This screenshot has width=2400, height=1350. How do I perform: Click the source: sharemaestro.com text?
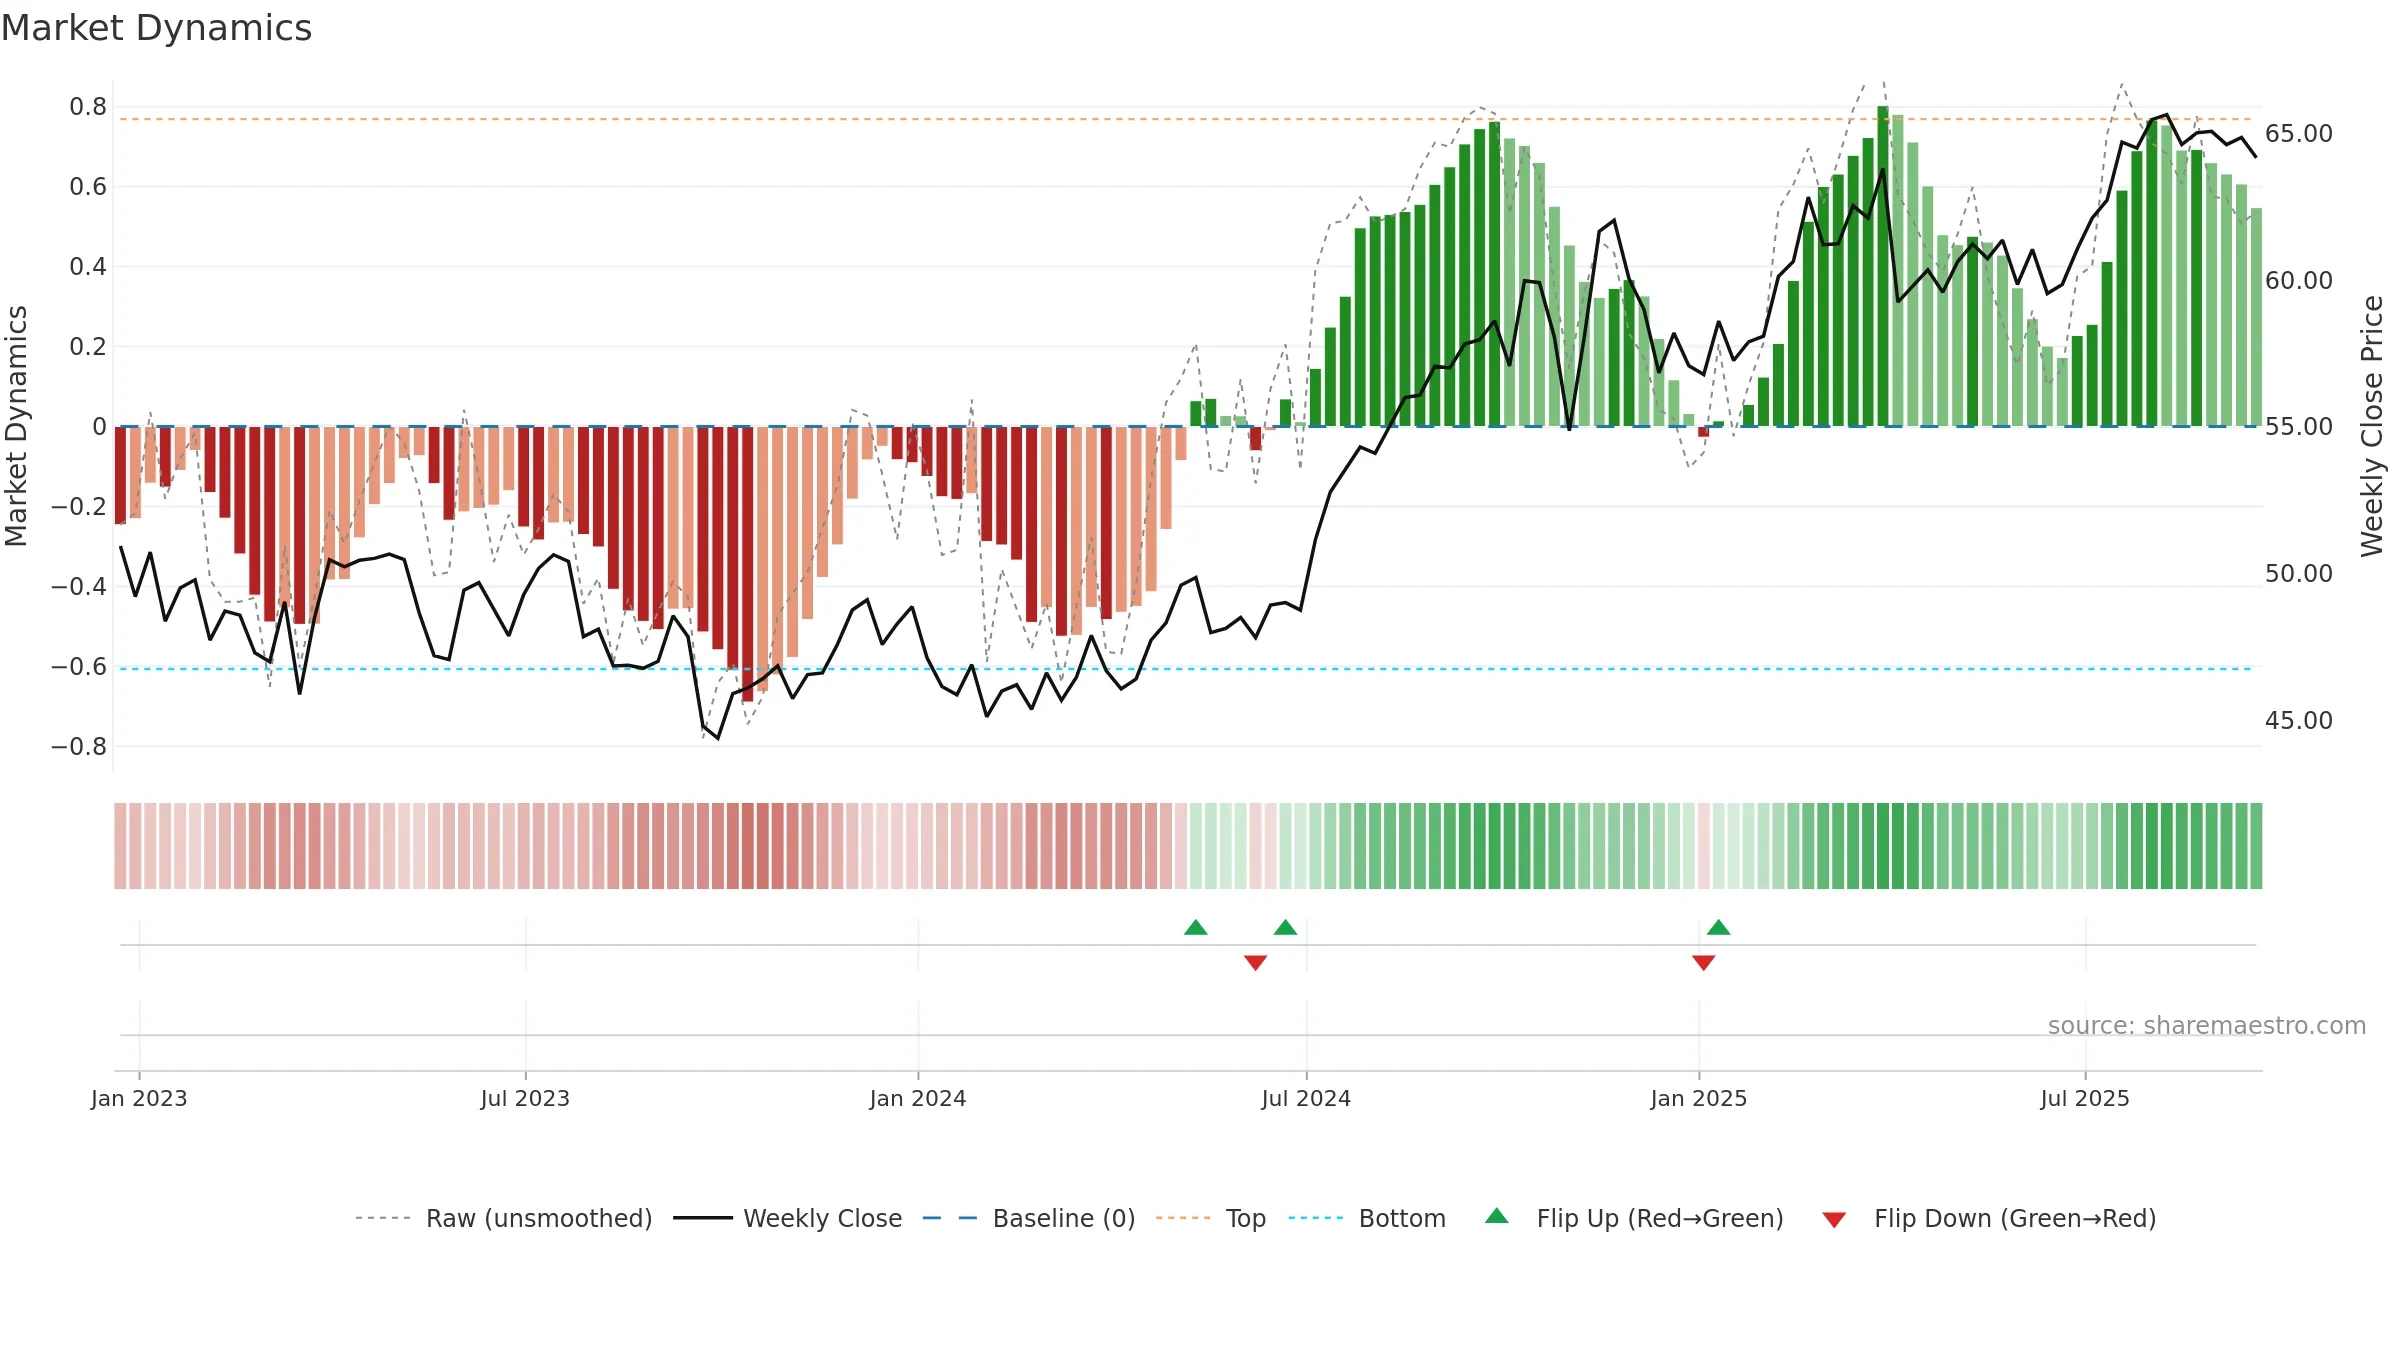(x=2207, y=1025)
